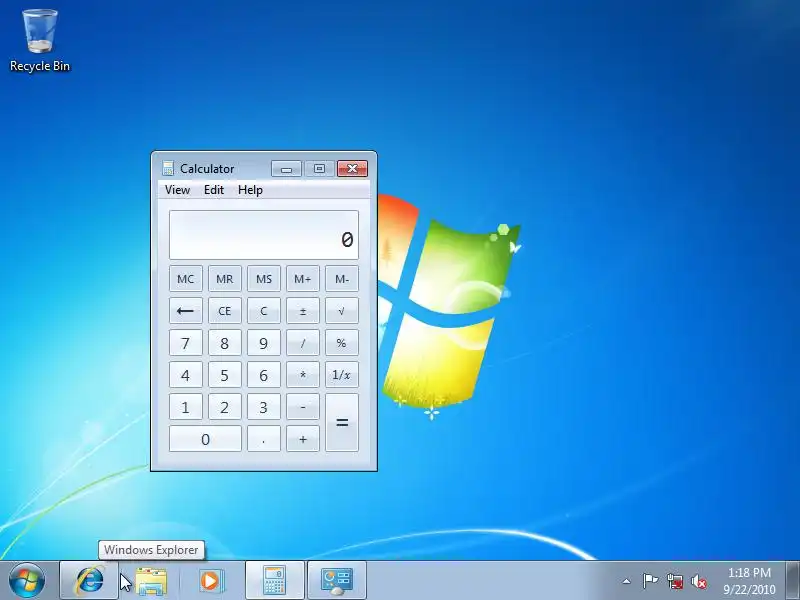This screenshot has width=800, height=600.
Task: Open the Action Center flag icon
Action: point(650,581)
